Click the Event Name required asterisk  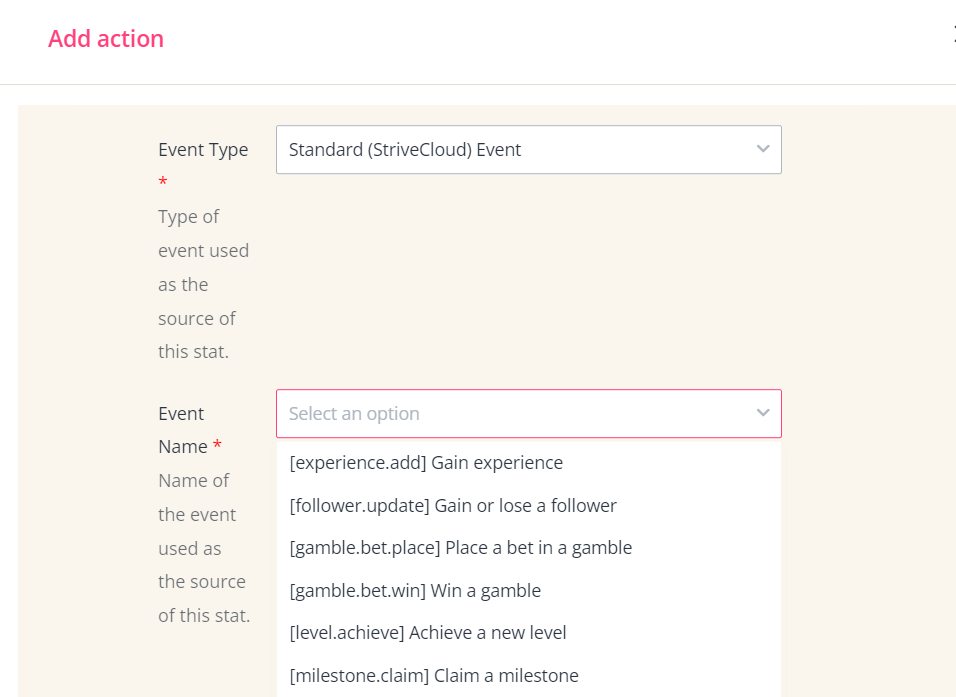tap(217, 446)
